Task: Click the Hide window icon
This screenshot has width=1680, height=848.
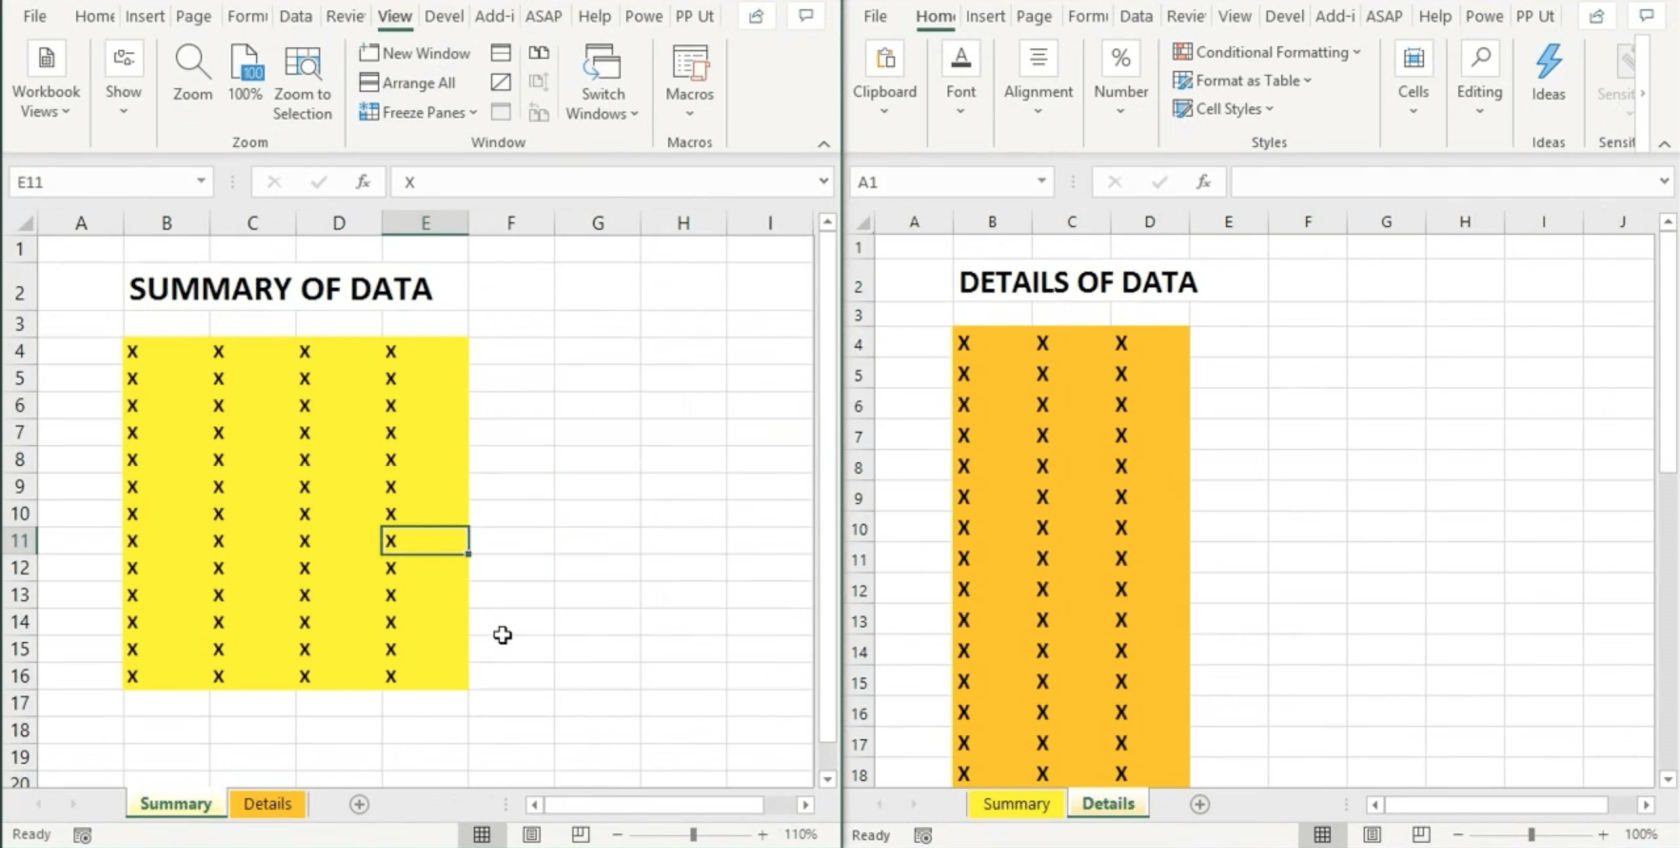Action: [501, 82]
